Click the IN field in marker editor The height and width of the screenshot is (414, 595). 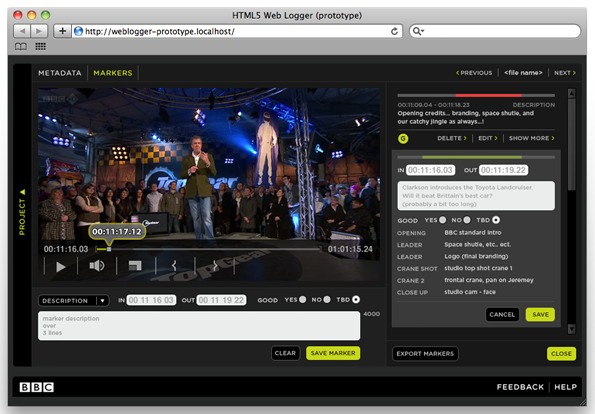(430, 170)
